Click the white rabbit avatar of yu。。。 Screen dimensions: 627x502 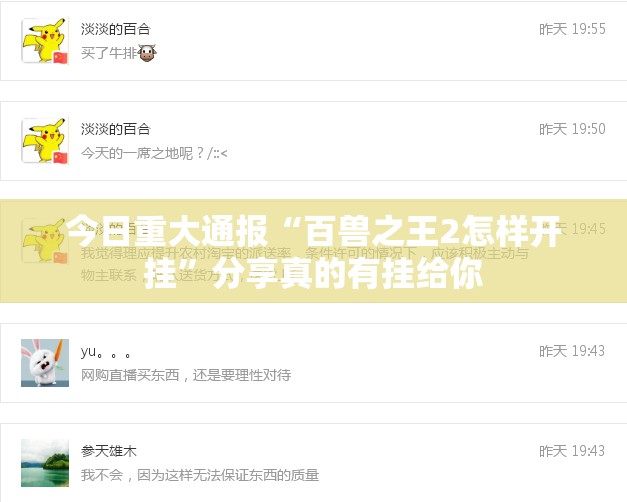(x=45, y=363)
